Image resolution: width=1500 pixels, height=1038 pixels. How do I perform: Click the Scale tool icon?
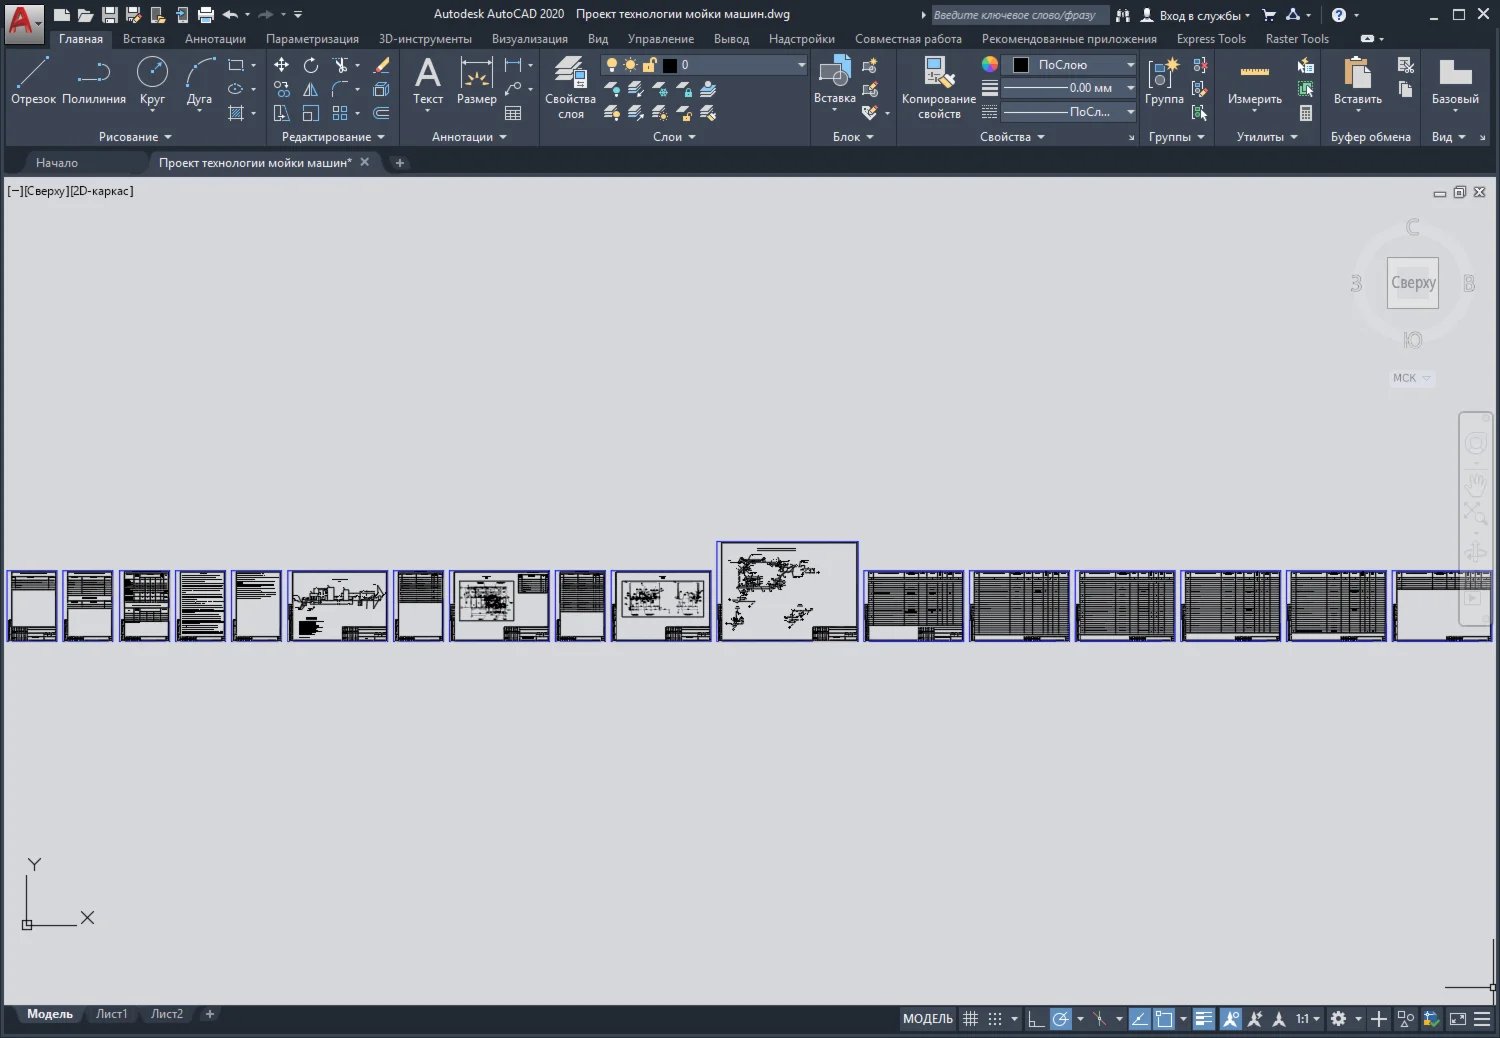point(311,113)
